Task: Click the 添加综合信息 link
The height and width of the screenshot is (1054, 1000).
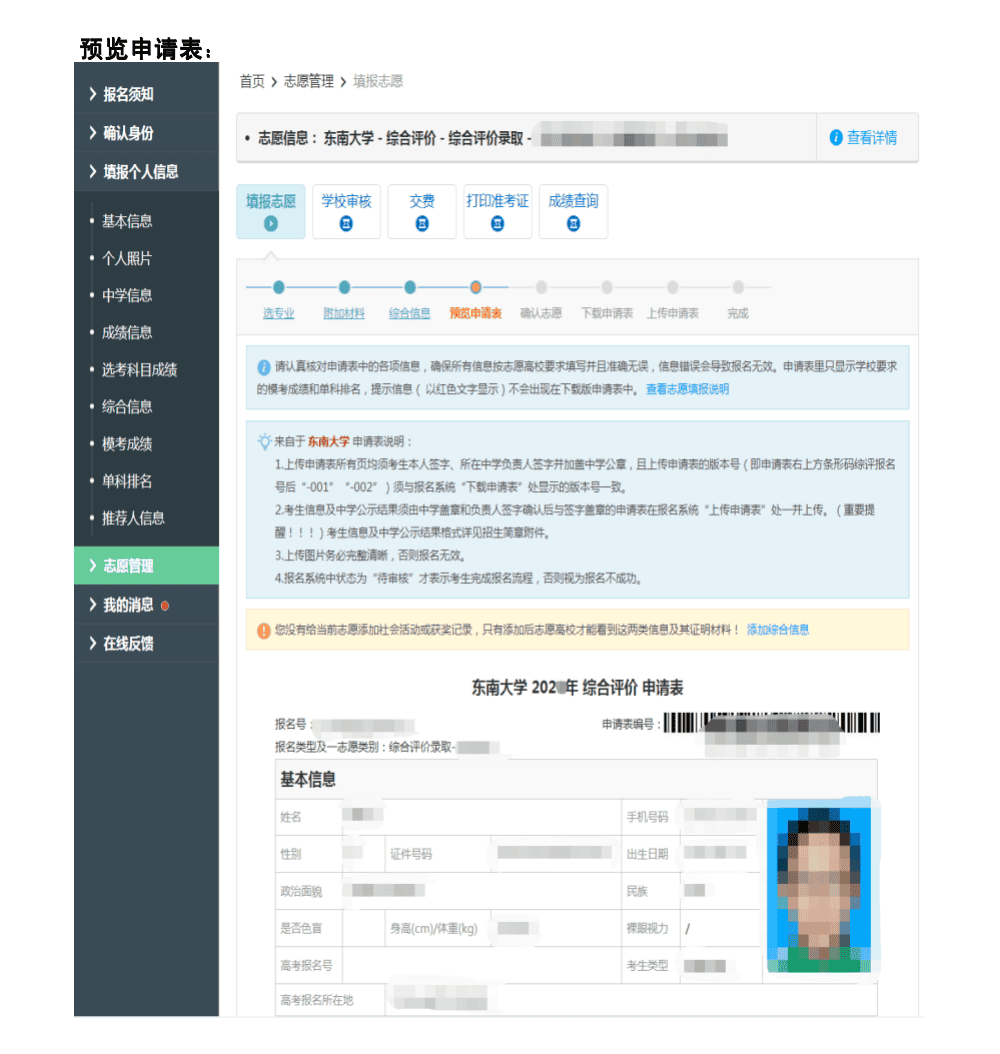Action: point(778,630)
